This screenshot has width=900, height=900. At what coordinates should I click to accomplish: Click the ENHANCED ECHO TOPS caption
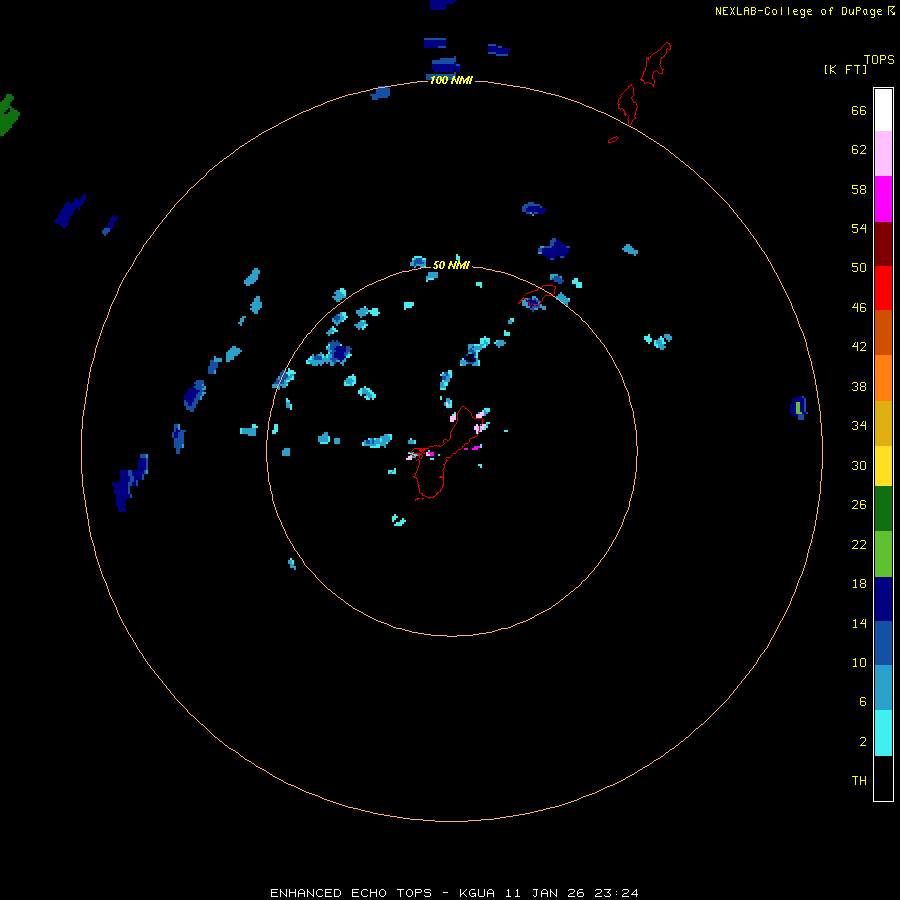tap(351, 893)
